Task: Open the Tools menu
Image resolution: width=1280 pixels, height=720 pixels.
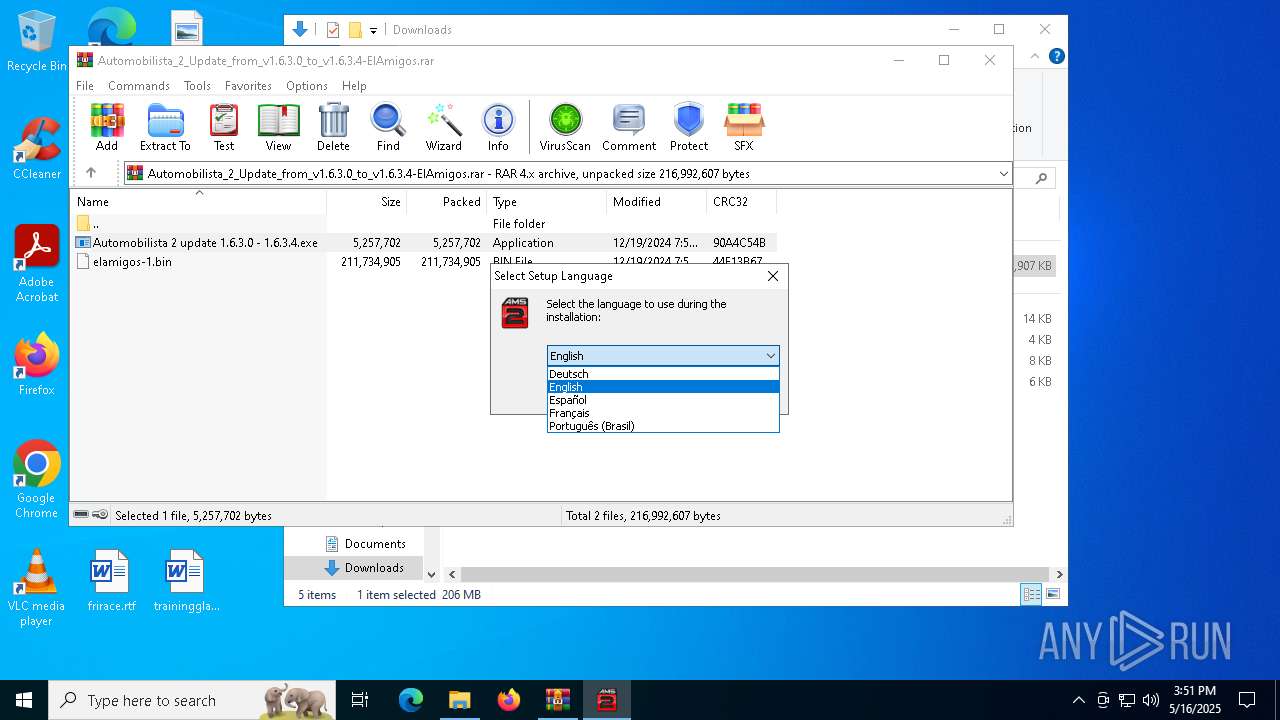Action: [x=197, y=86]
